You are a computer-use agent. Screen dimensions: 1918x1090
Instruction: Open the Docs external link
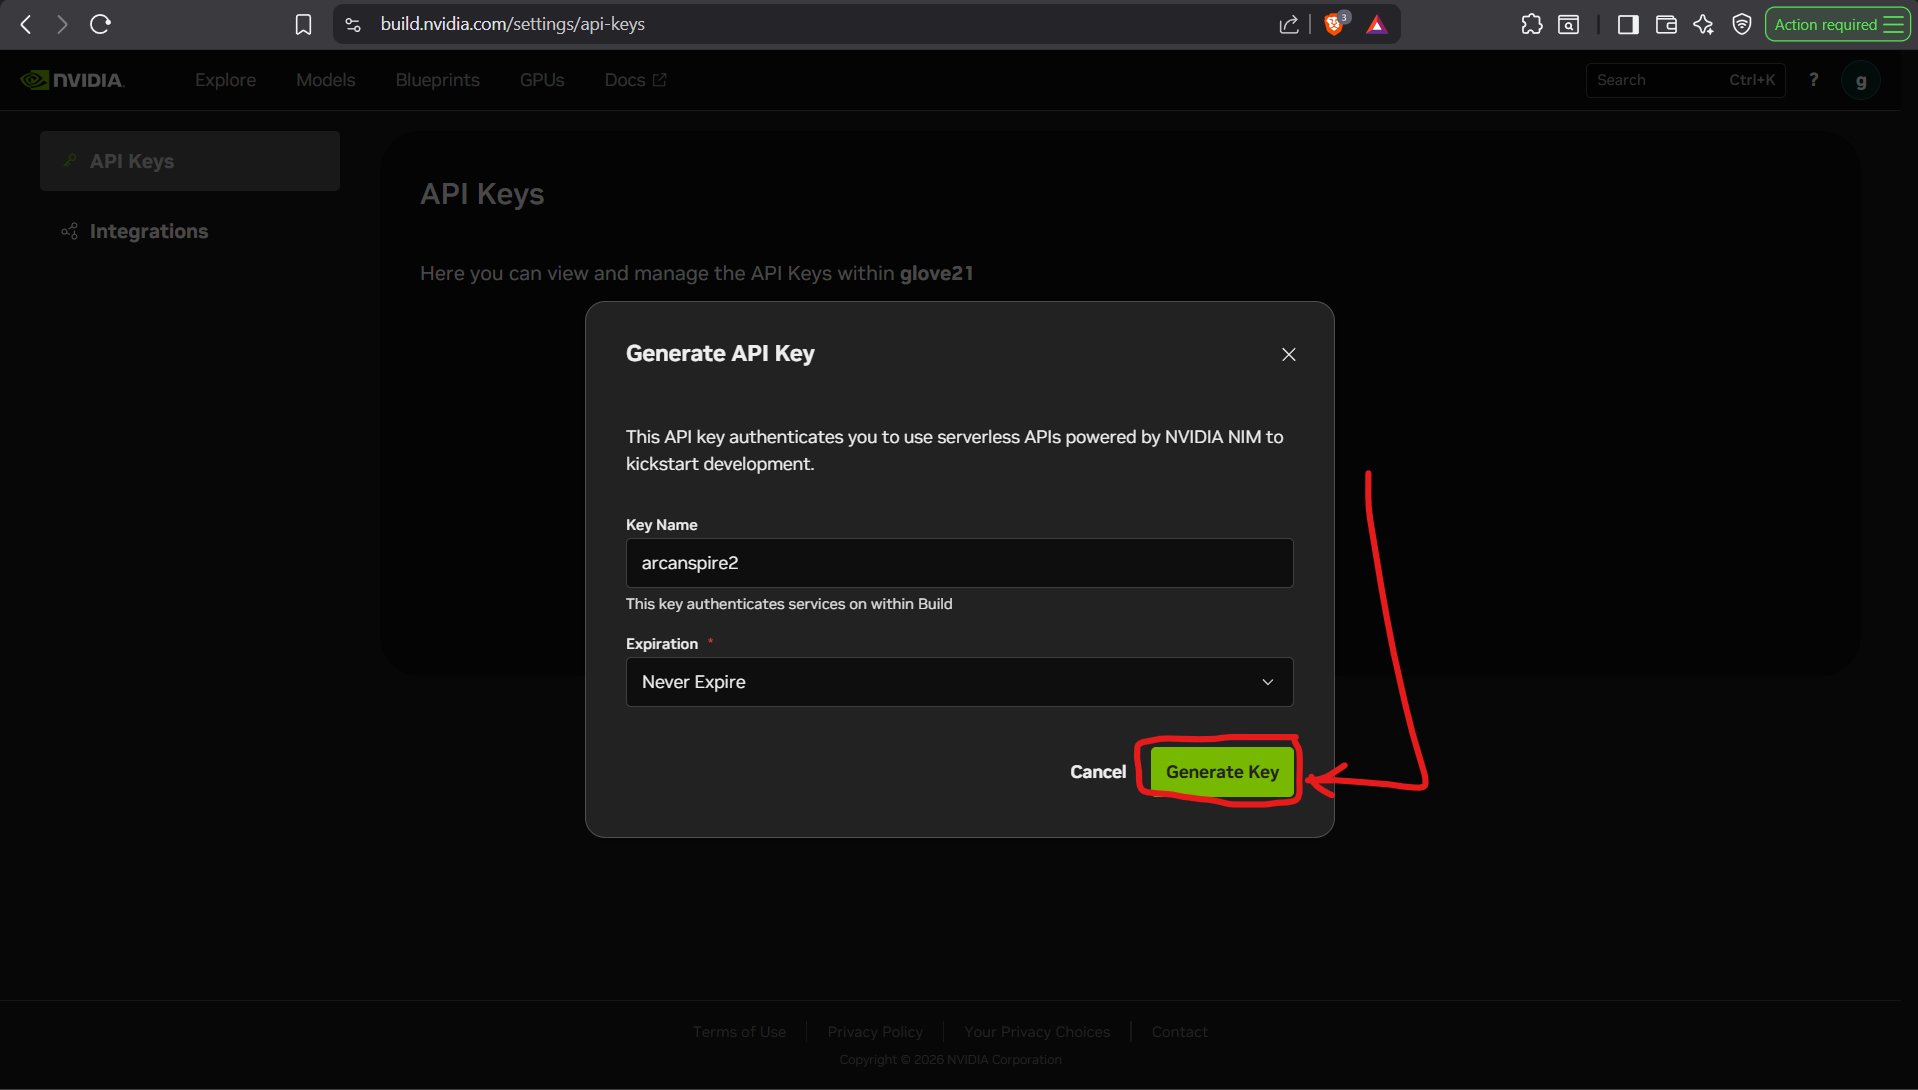(x=635, y=80)
